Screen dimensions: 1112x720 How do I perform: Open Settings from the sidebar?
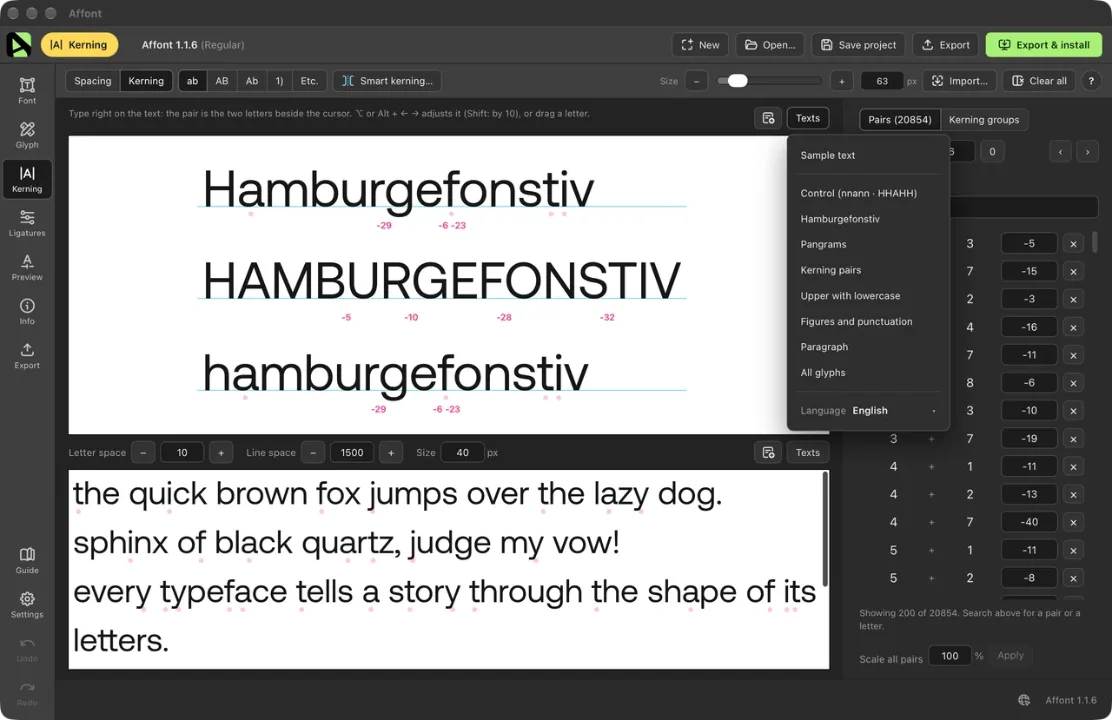(27, 604)
